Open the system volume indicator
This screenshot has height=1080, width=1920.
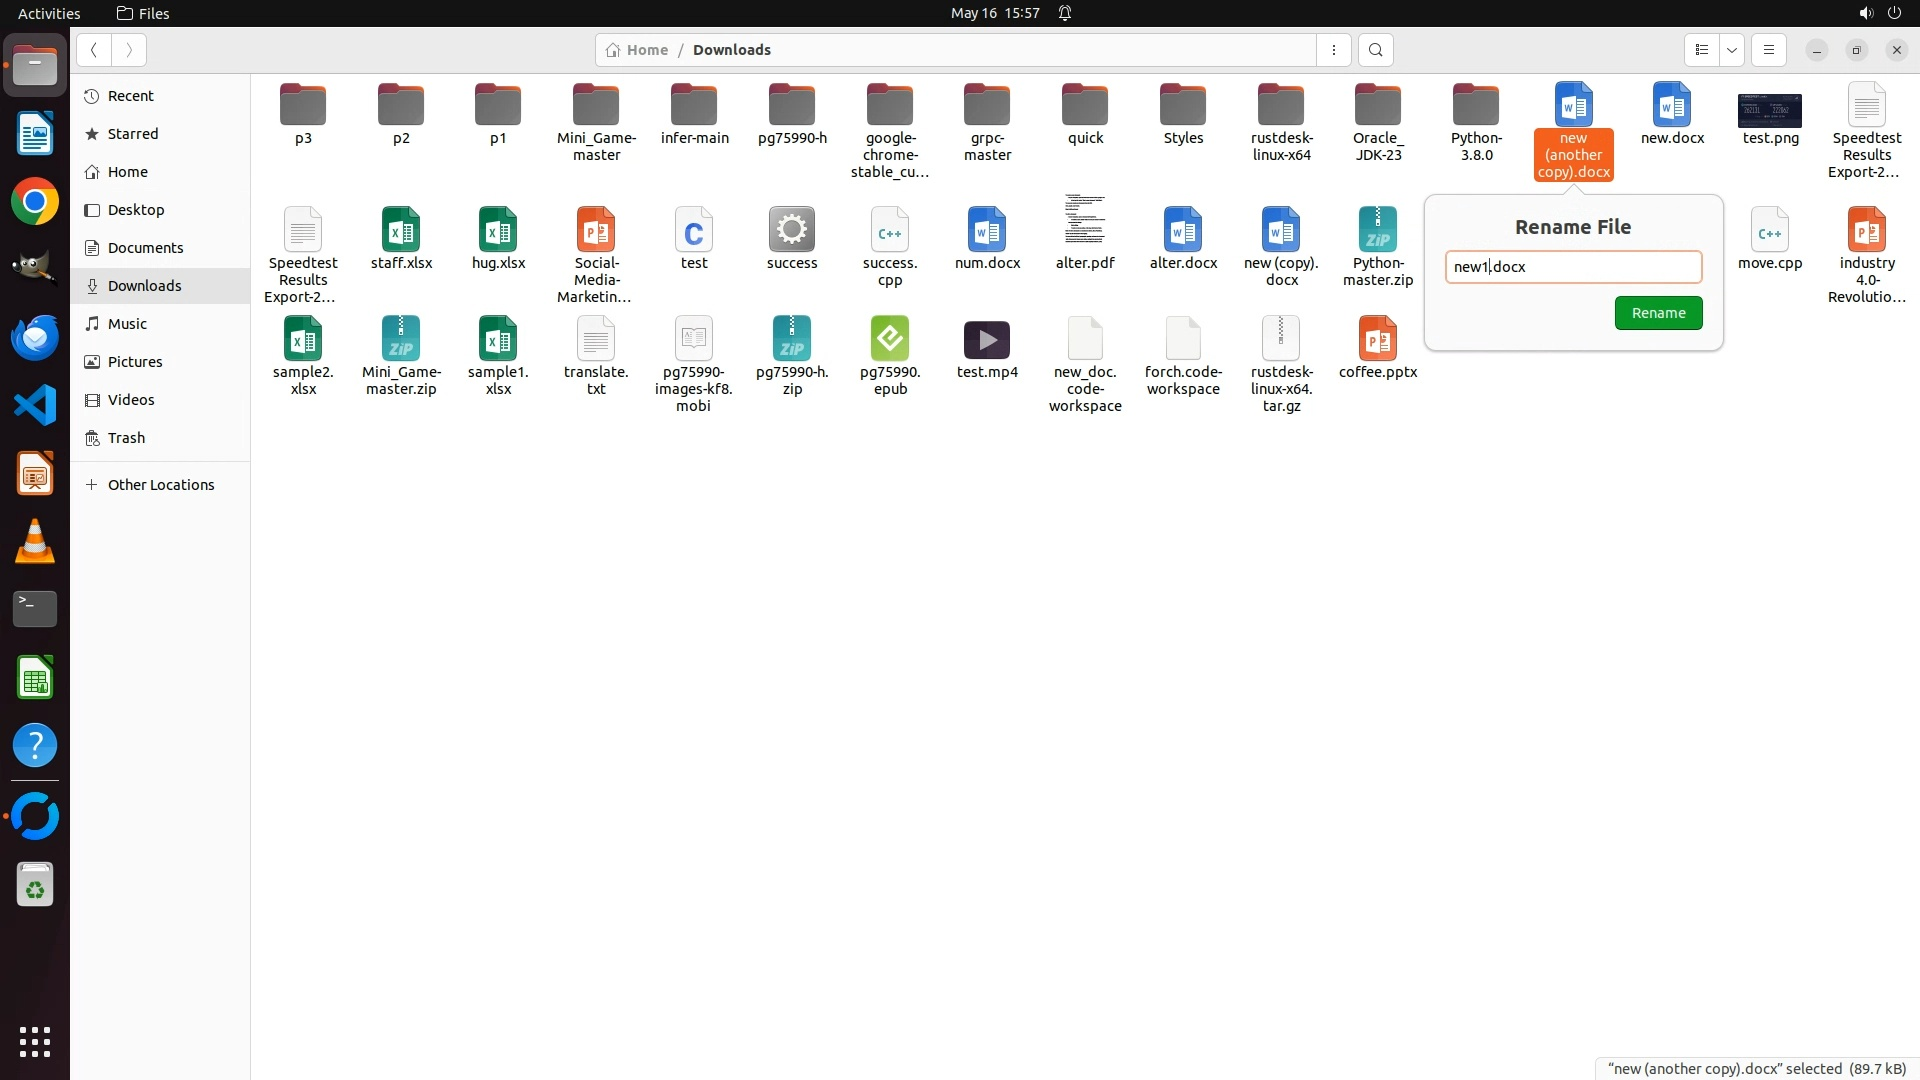[x=1865, y=13]
